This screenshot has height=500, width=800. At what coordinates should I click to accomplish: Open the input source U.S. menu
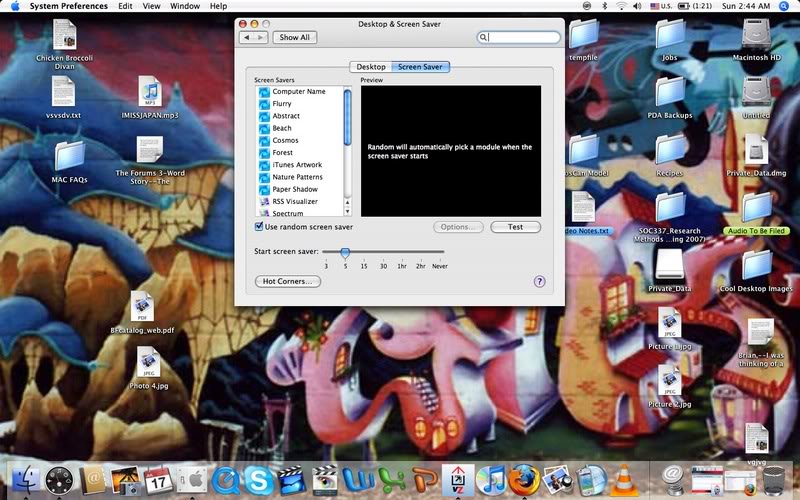pos(661,6)
